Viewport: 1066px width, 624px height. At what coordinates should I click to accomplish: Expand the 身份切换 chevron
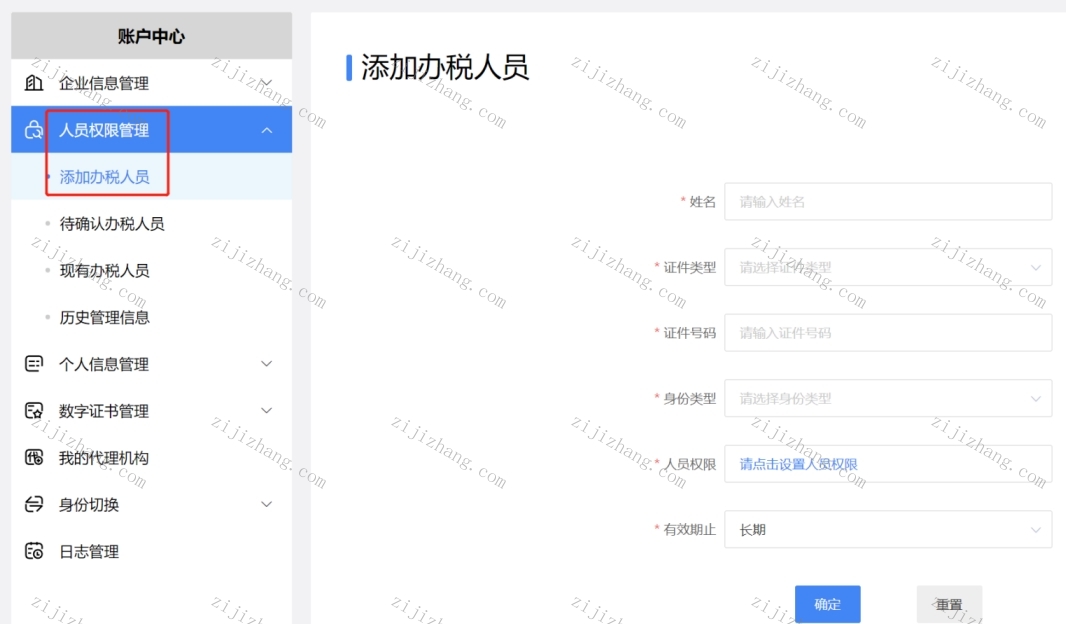[266, 504]
